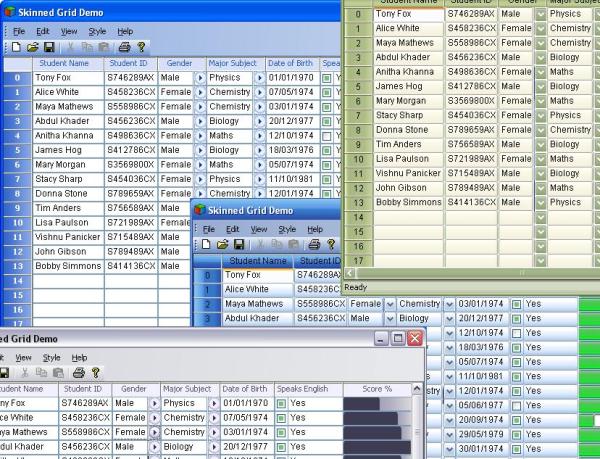Click Print icon in middle Skinned Grid window
Screen dimensions: 600x459
pyautogui.click(x=314, y=244)
